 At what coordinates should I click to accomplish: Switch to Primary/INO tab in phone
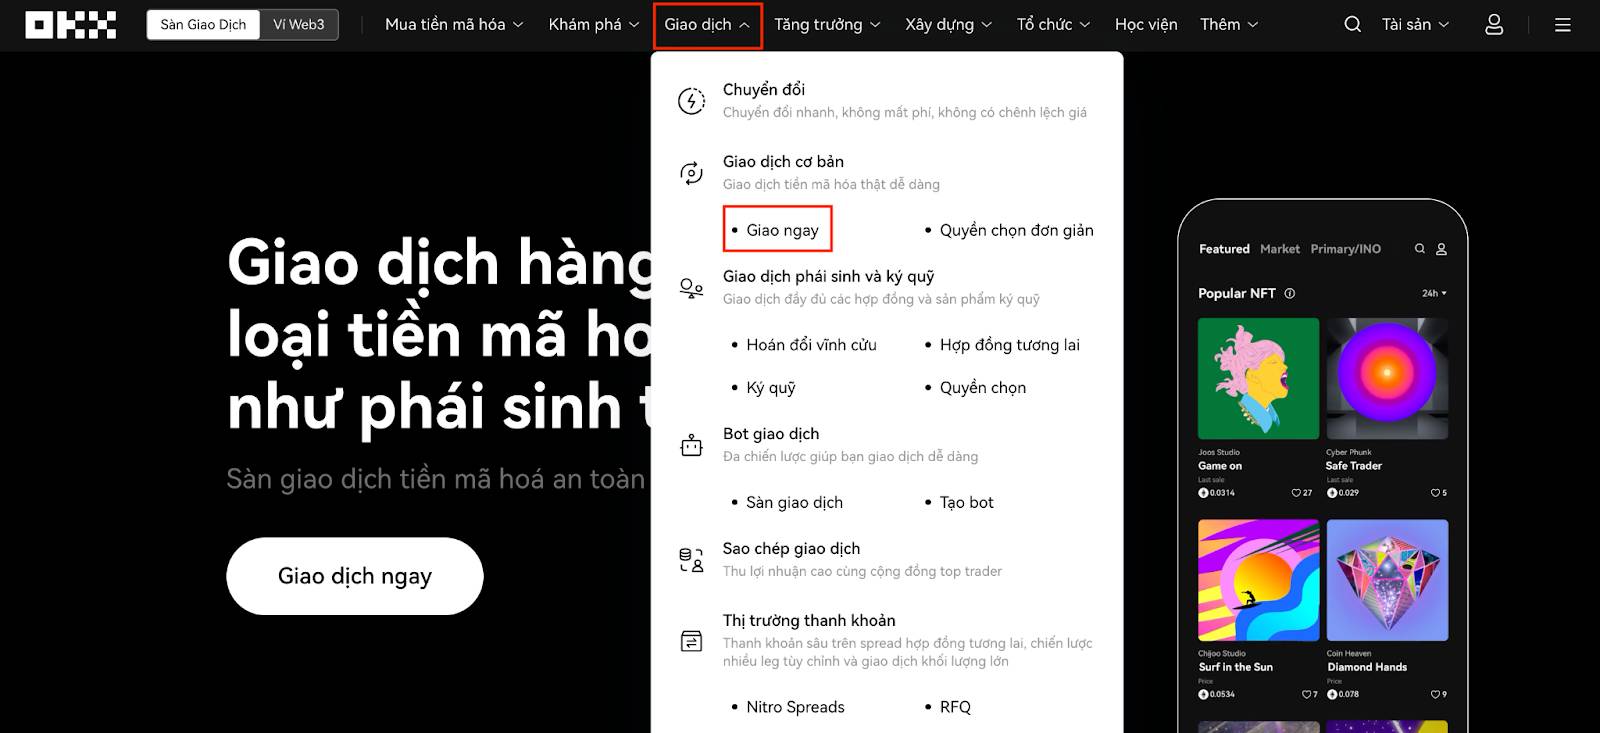1345,249
